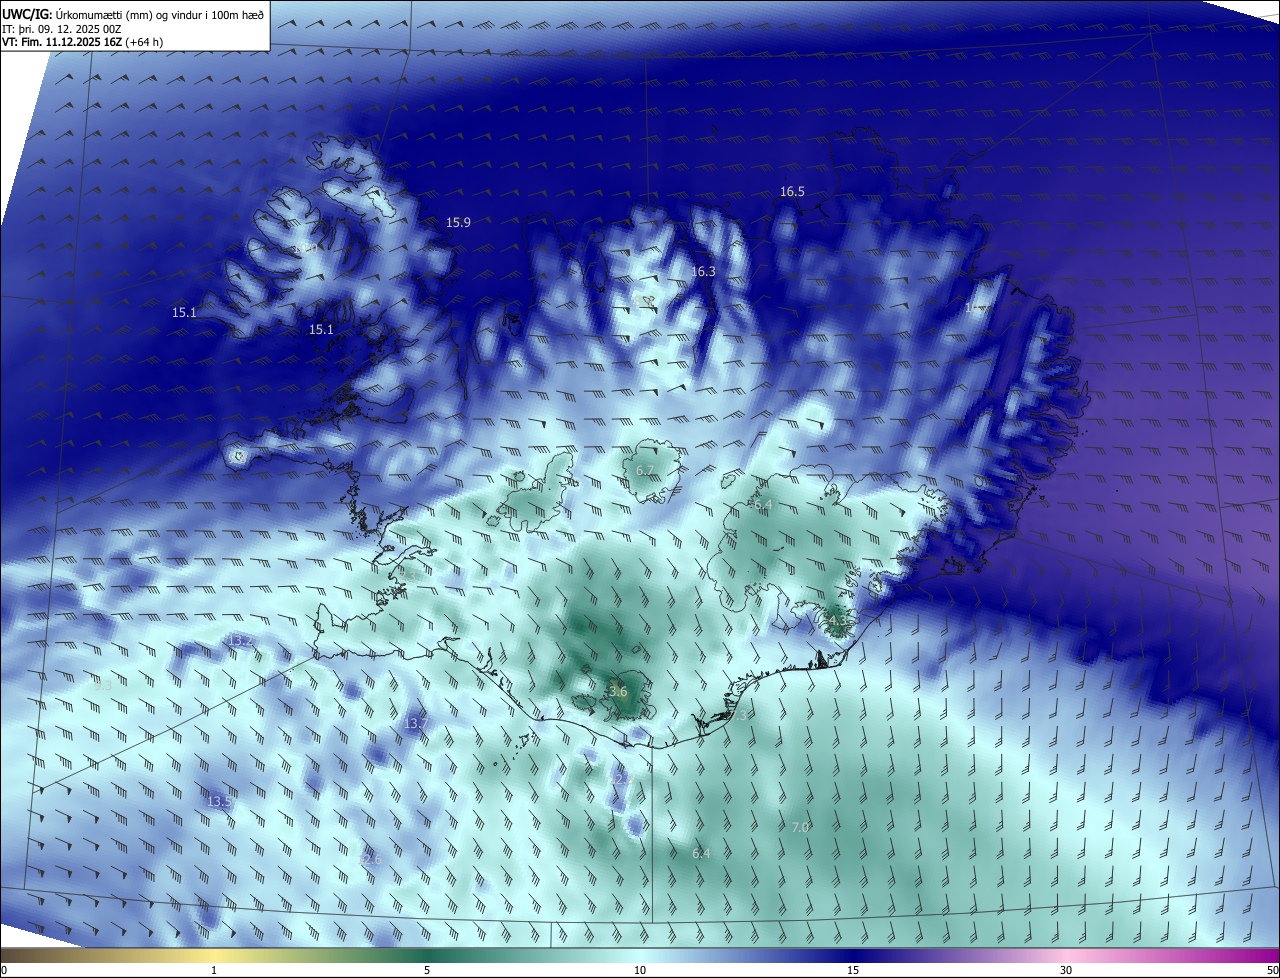Click the 'IT: þri. 09. 12. 2025 00Z' line
Screen dimensions: 1280x978
[62, 28]
